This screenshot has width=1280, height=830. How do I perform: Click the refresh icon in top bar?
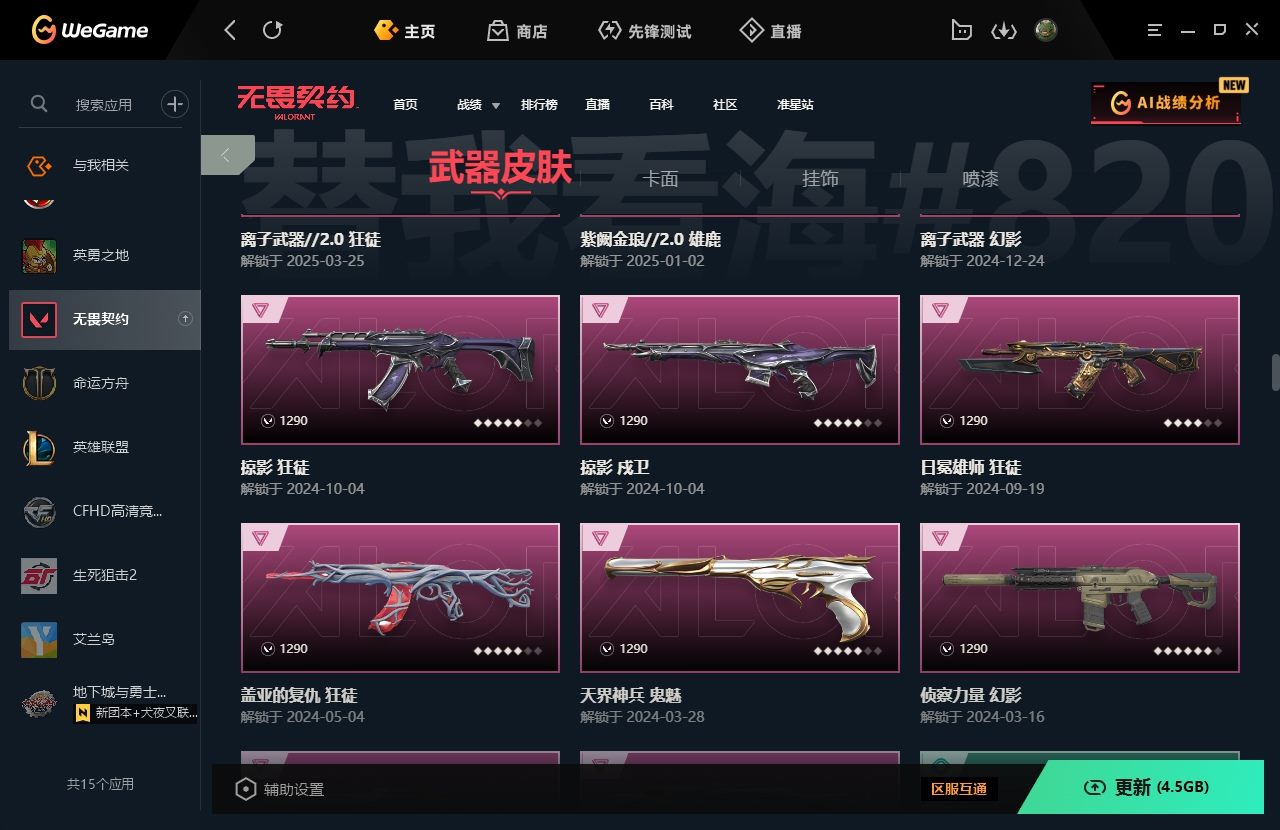[x=272, y=30]
